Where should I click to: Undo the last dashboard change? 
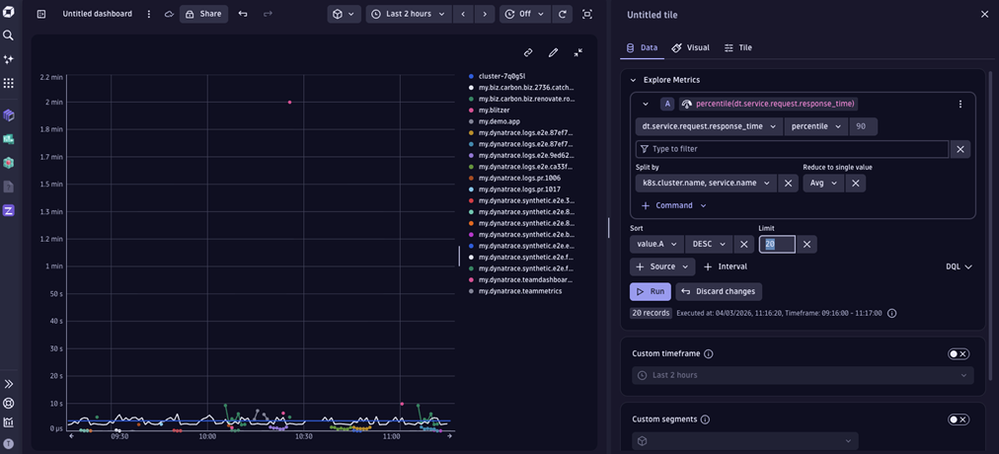coord(243,14)
